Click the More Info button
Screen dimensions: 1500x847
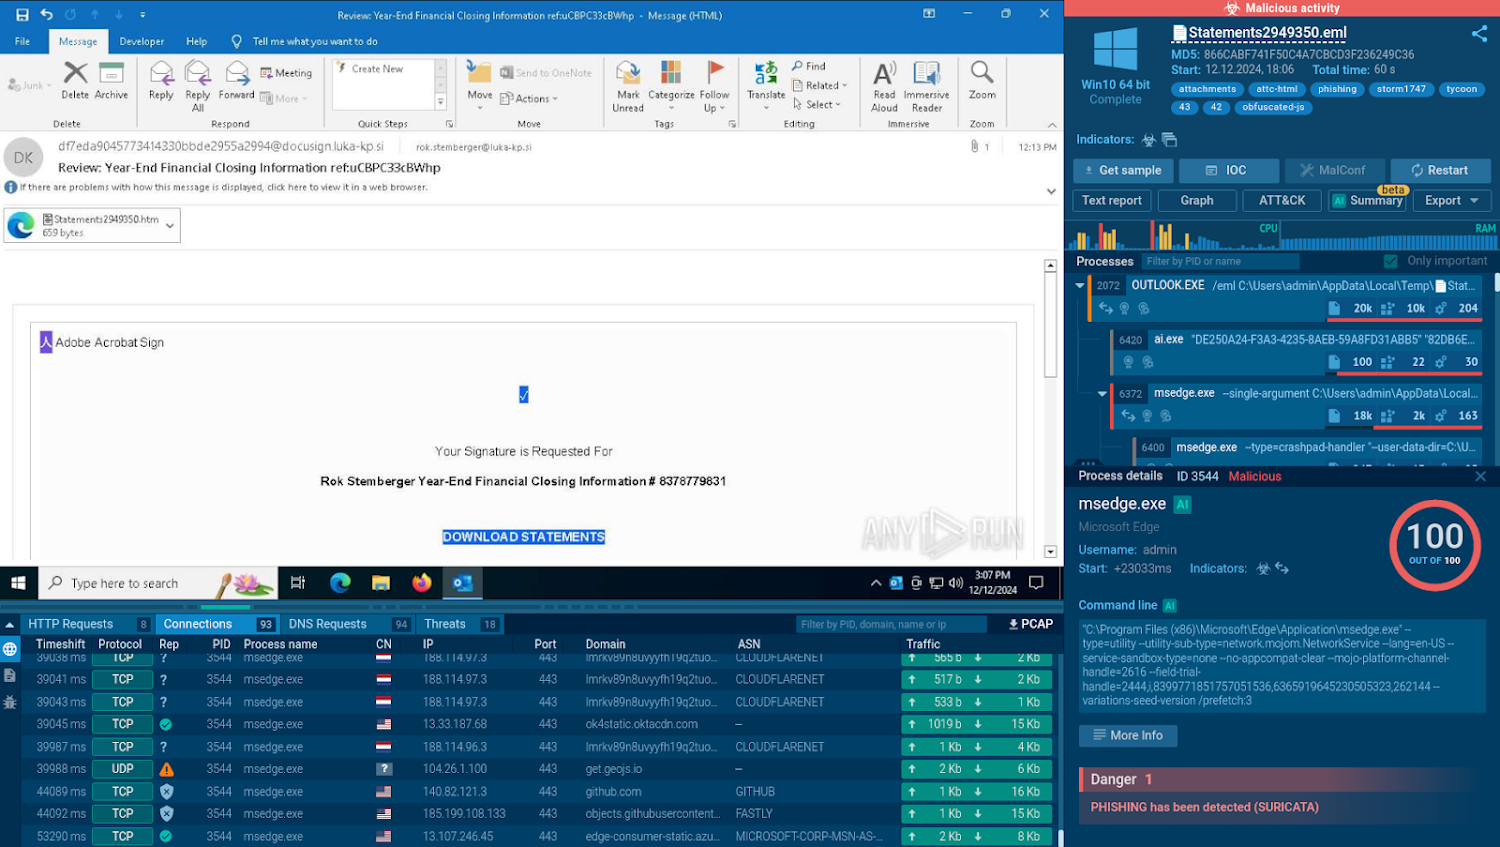tap(1128, 736)
